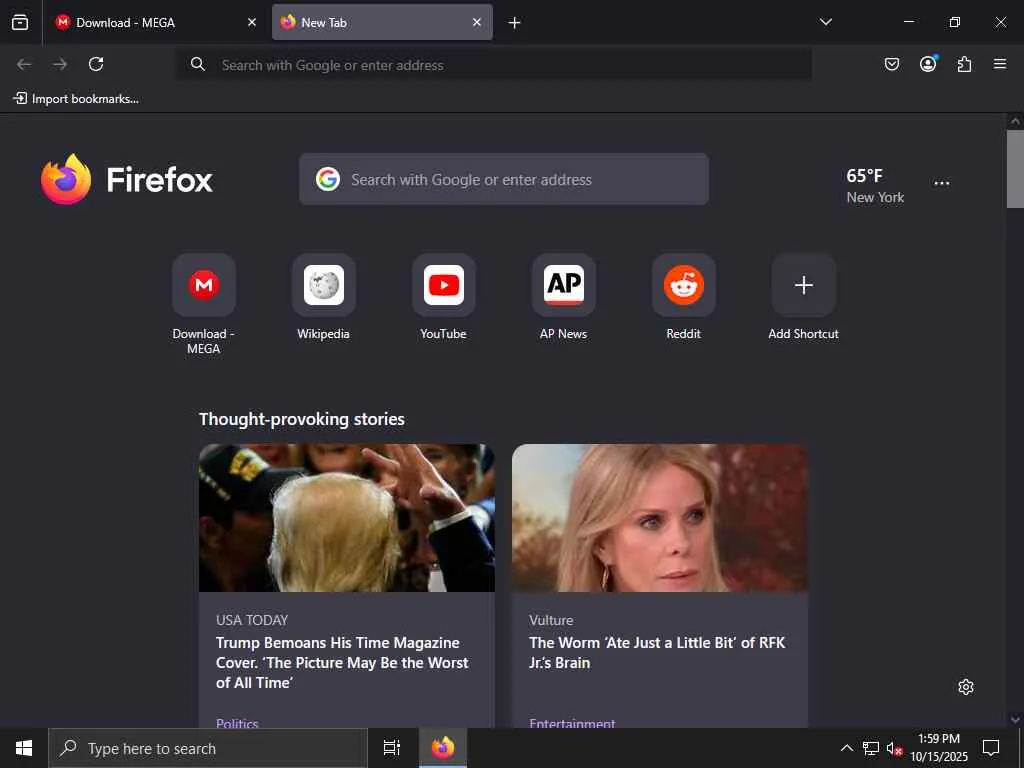Click the page vertical scrollbar thumb
Viewport: 1024px width, 768px height.
(1015, 169)
